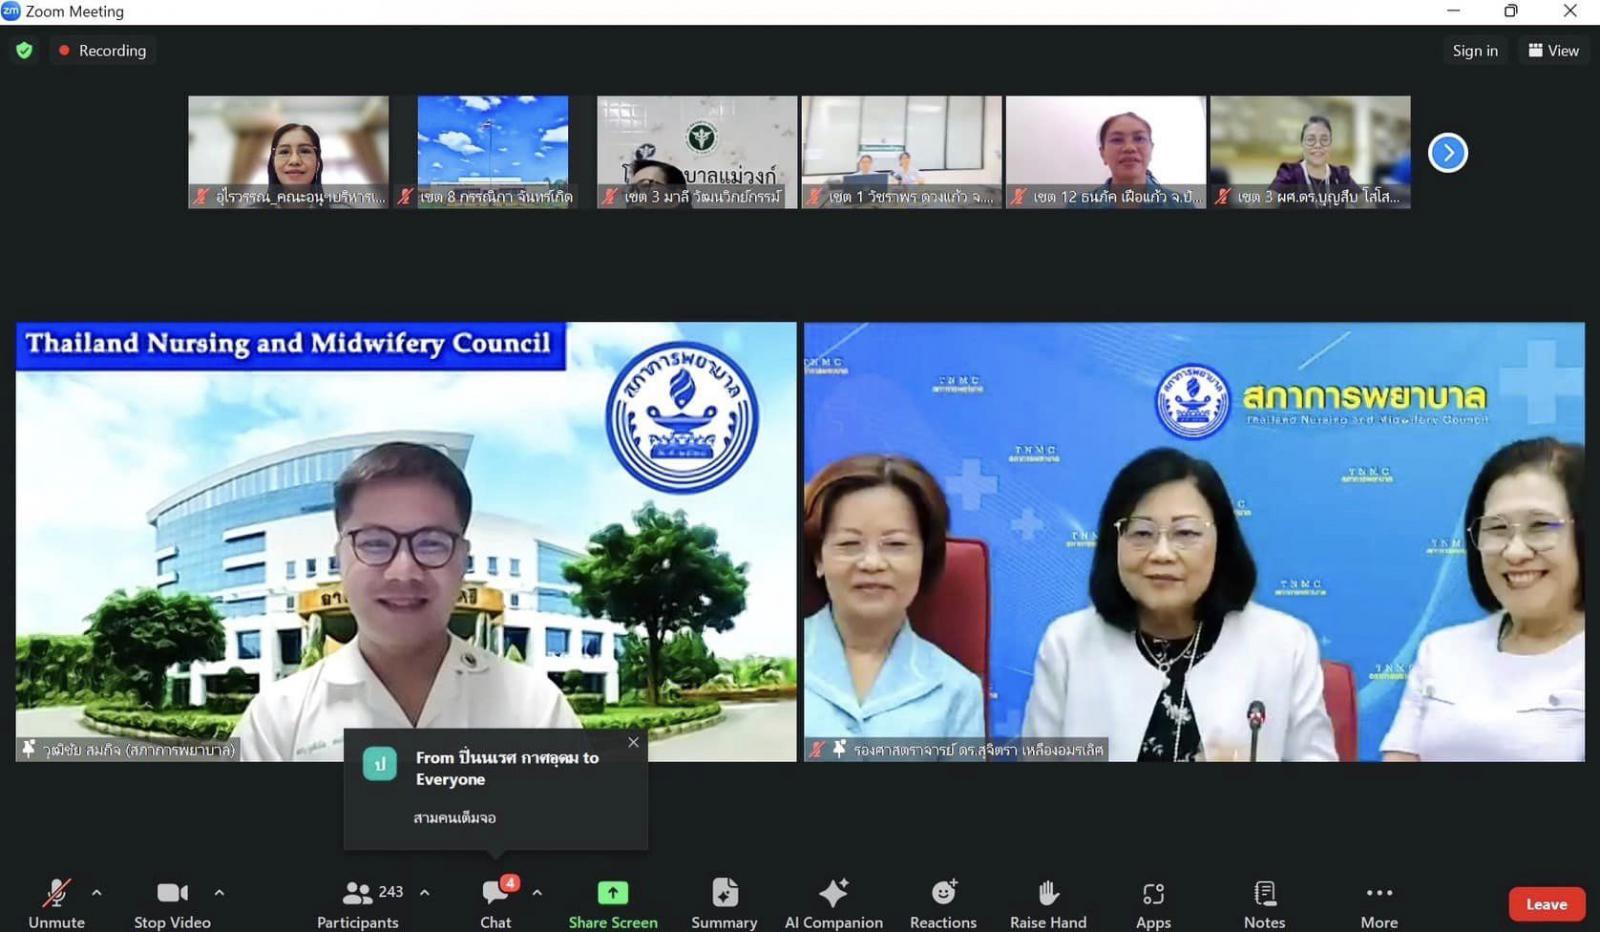The width and height of the screenshot is (1600, 932).
Task: Click name label รองศาสตราจารย์ ดร.สุจิตรา
Action: pos(978,748)
